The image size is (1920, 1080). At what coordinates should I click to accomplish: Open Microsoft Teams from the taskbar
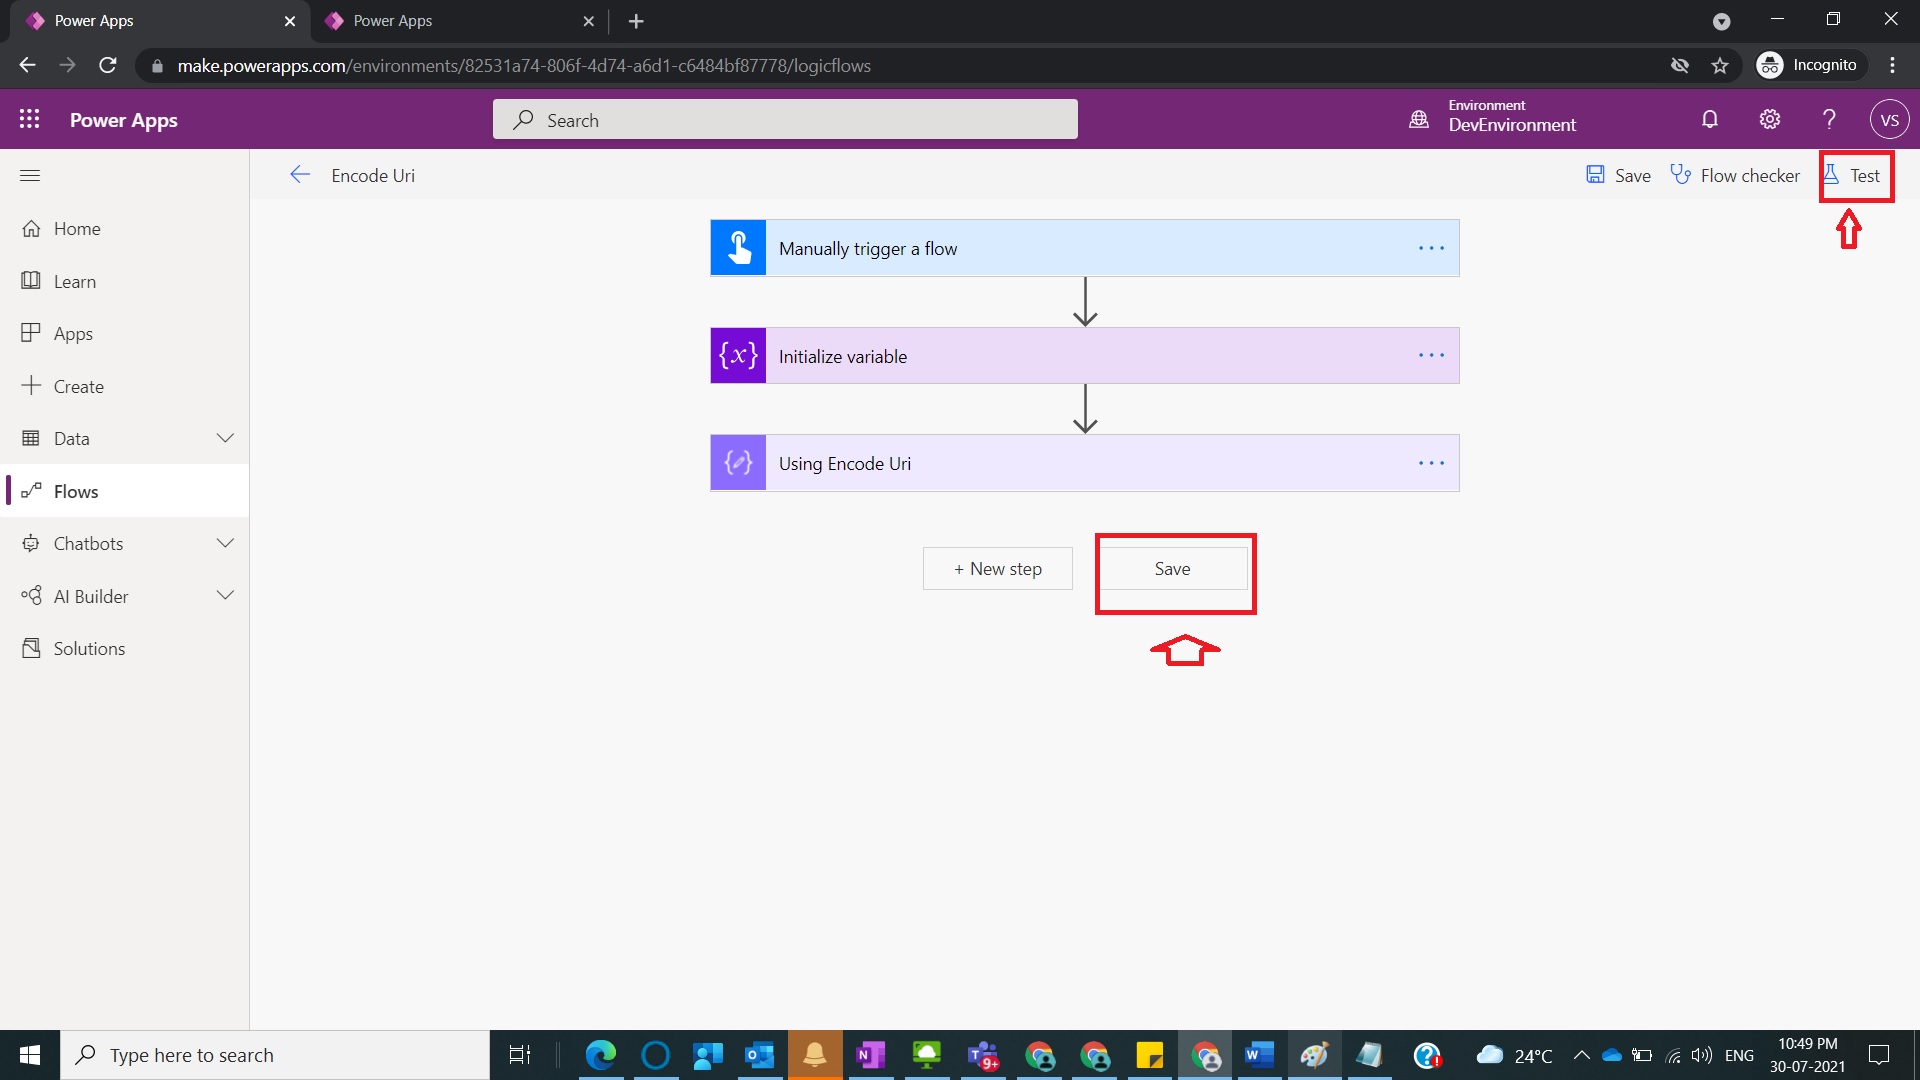(x=982, y=1055)
